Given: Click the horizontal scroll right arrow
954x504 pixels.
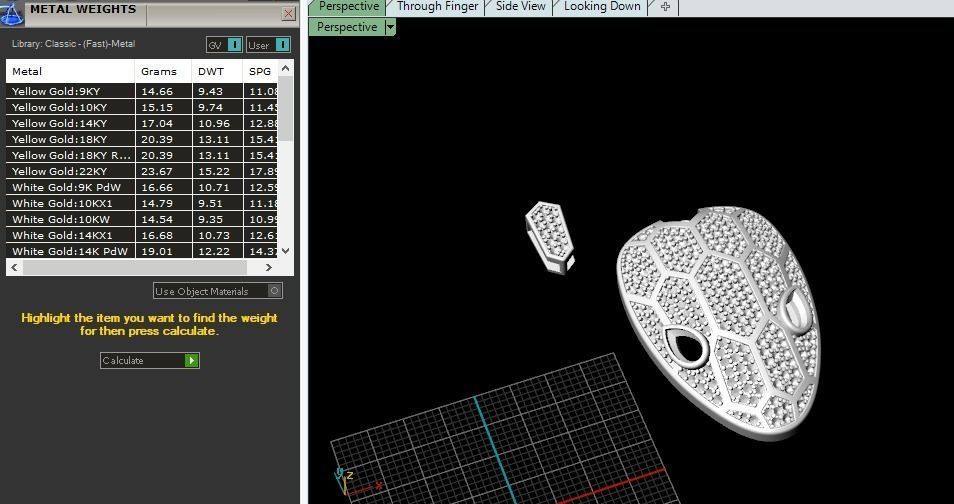Looking at the screenshot, I should [x=269, y=267].
